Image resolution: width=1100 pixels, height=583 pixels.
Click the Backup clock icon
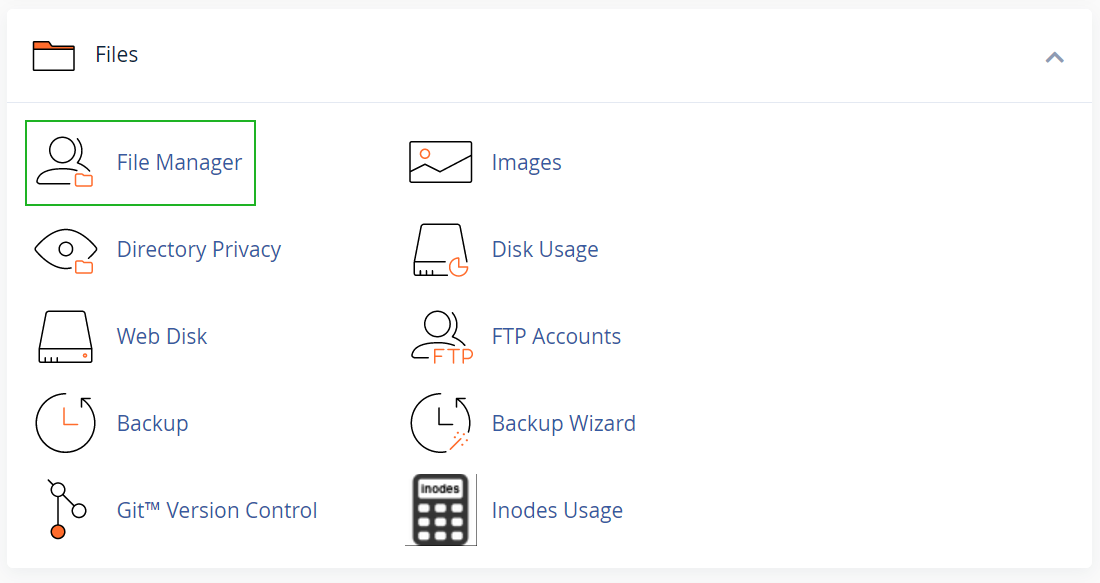pyautogui.click(x=65, y=423)
